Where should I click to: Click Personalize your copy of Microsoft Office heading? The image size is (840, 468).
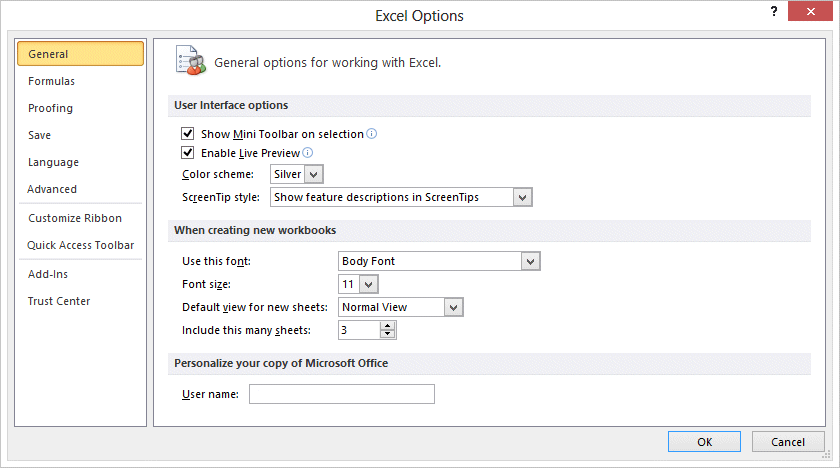point(281,363)
